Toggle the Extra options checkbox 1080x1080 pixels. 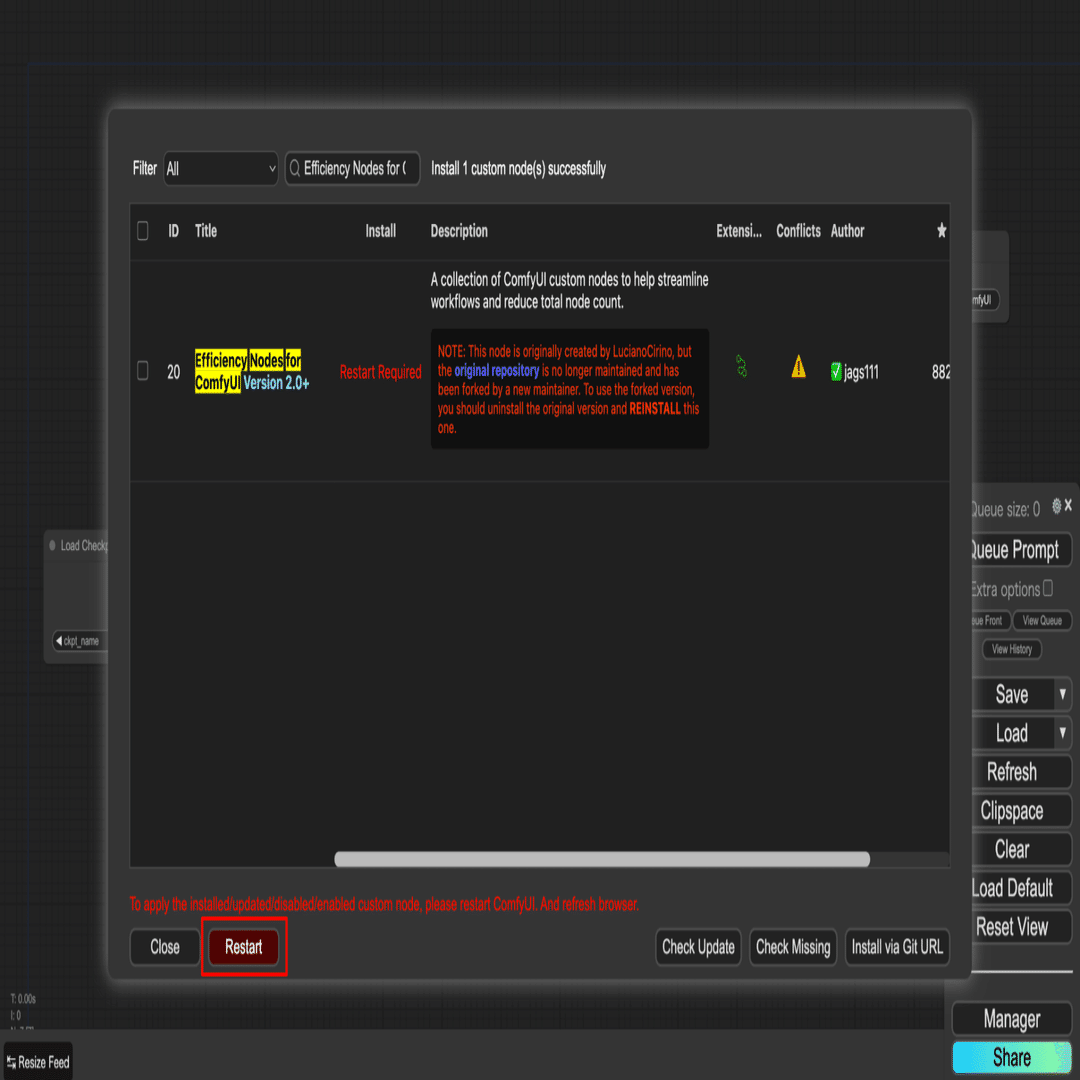(x=1048, y=588)
